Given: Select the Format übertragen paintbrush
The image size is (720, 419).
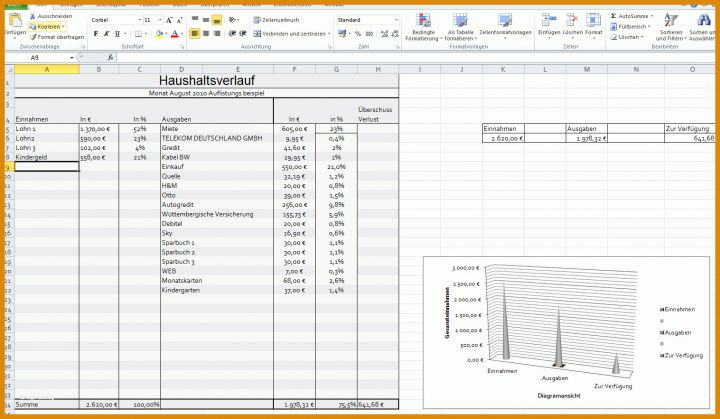Looking at the screenshot, I should (56, 37).
